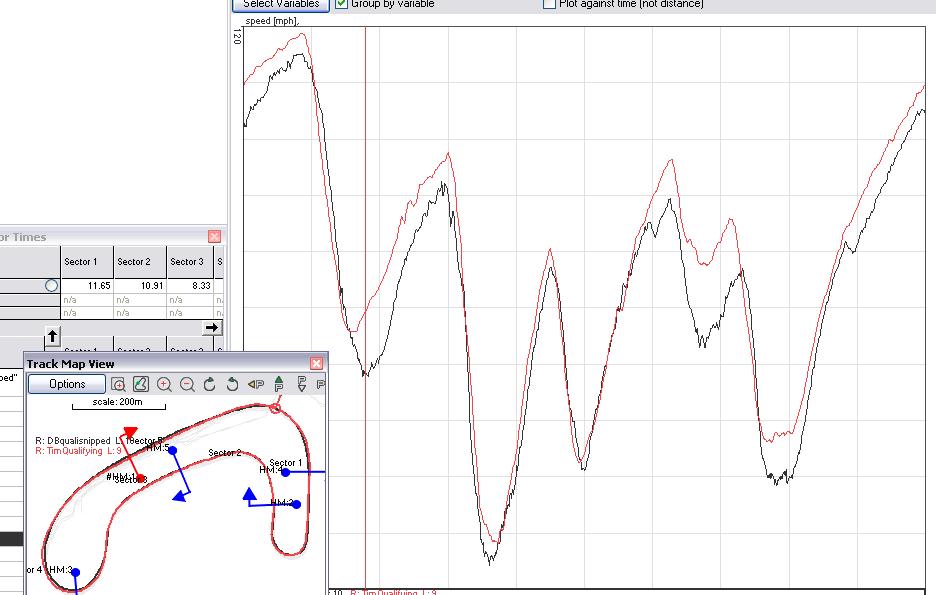Select the track outline view icon

click(x=141, y=384)
